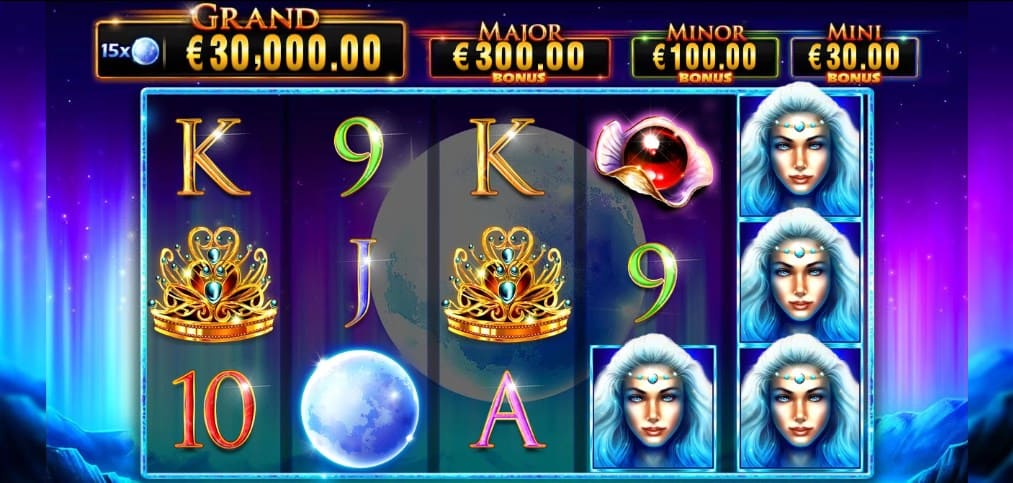Open the Grand €30,000.00 jackpot display
The width and height of the screenshot is (1013, 483).
[x=251, y=50]
